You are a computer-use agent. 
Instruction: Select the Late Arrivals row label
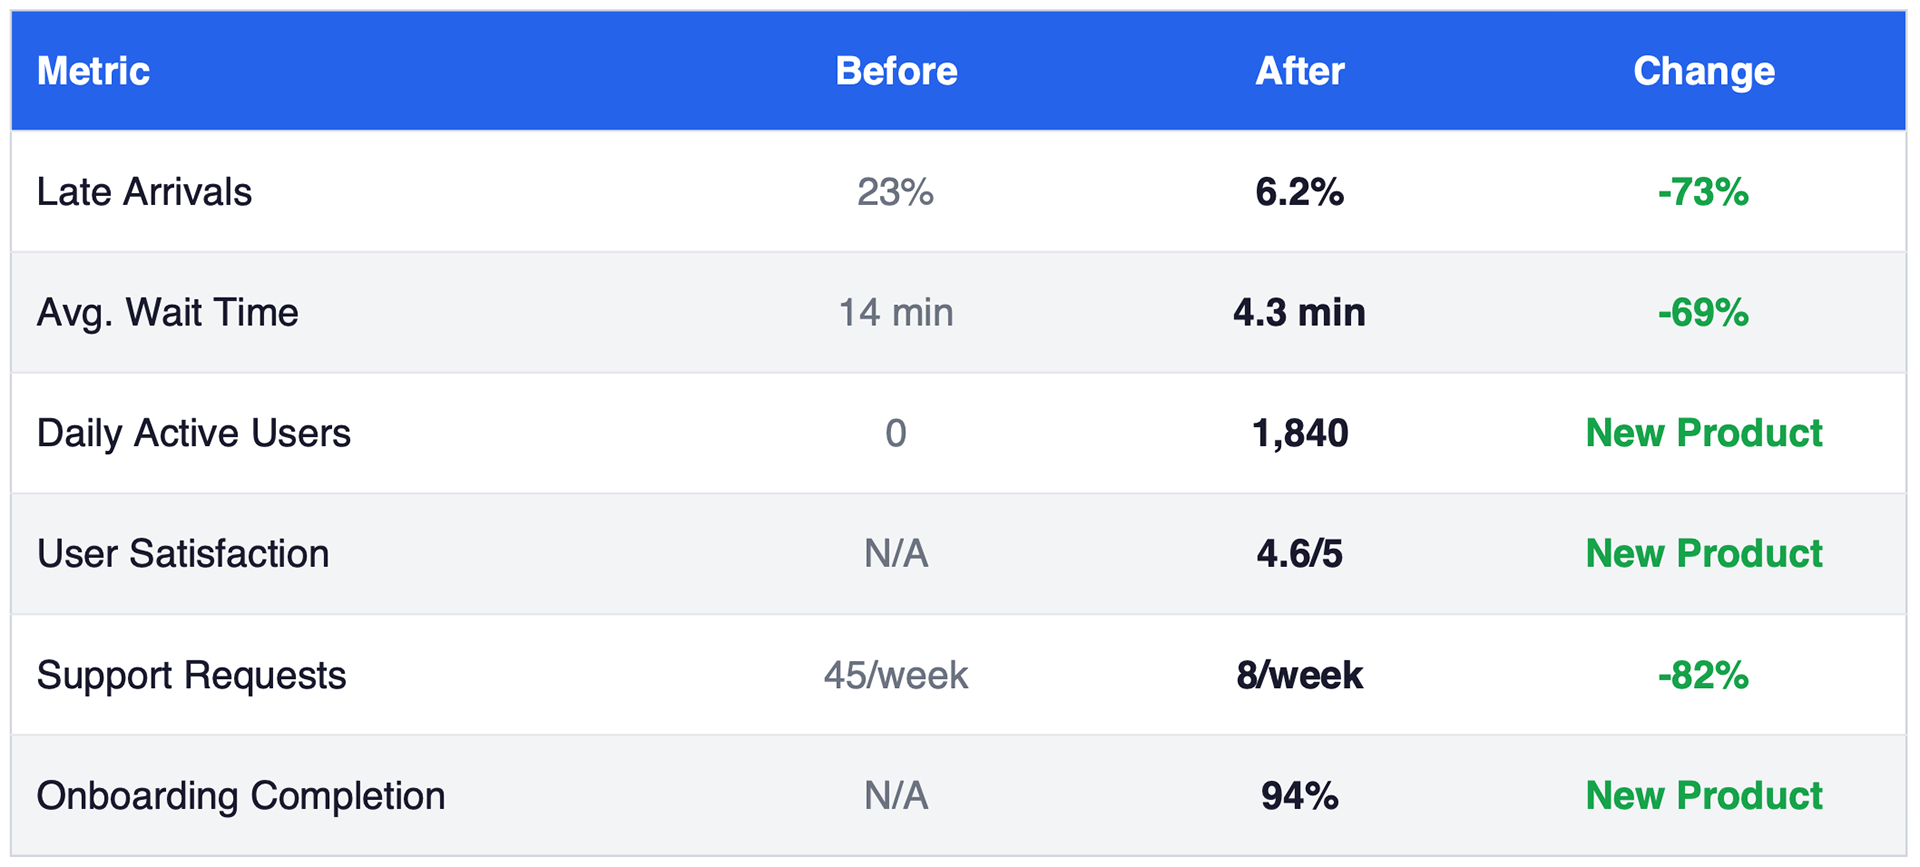(x=144, y=192)
